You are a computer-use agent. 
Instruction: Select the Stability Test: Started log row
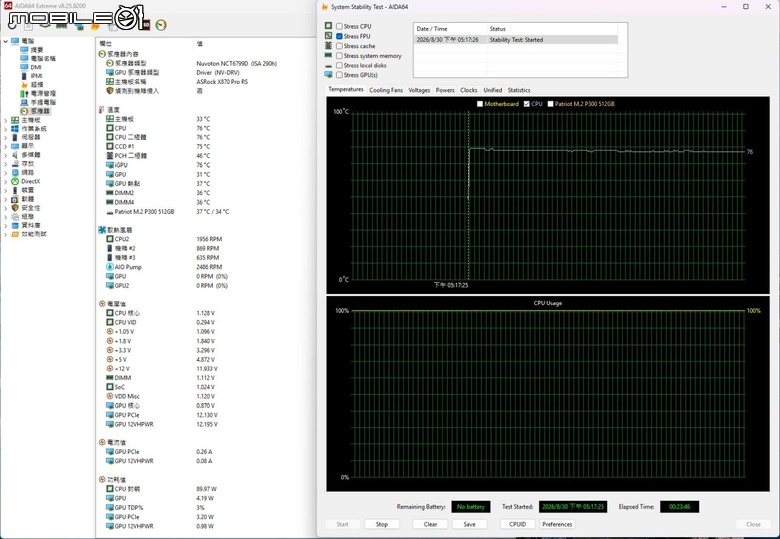[x=516, y=40]
